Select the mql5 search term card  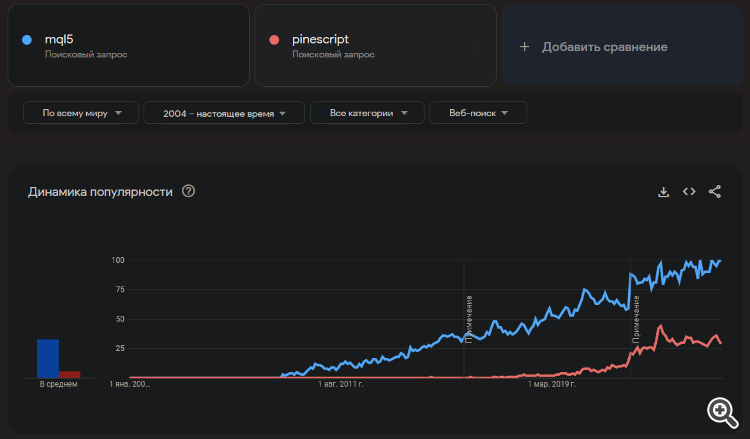128,46
